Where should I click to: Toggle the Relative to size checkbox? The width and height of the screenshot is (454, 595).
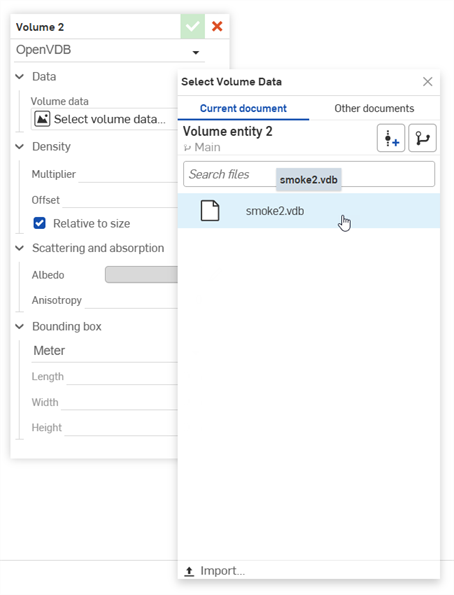point(39,223)
